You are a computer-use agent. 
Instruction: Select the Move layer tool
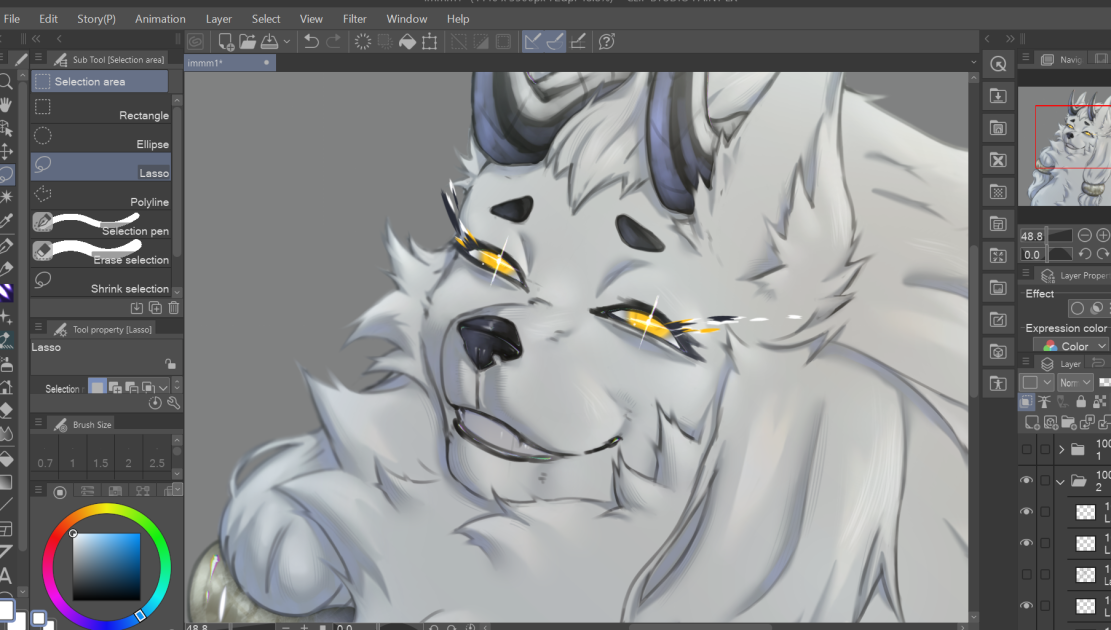(x=6, y=151)
